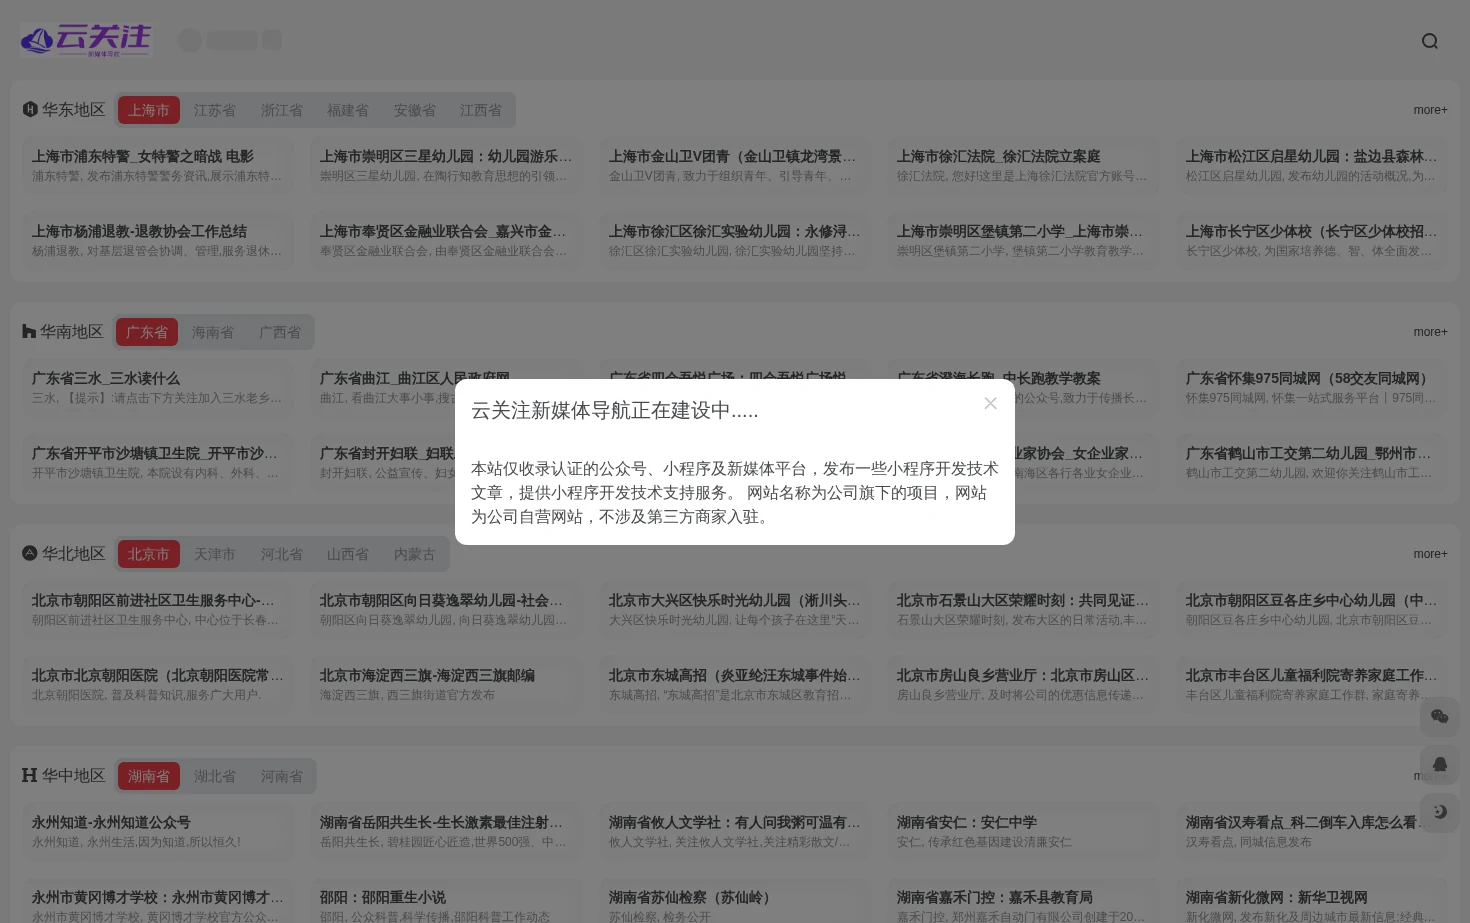This screenshot has height=923, width=1470.
Task: Open 上海市杨浦退教-退教协会工作总结 card
Action: coord(158,241)
